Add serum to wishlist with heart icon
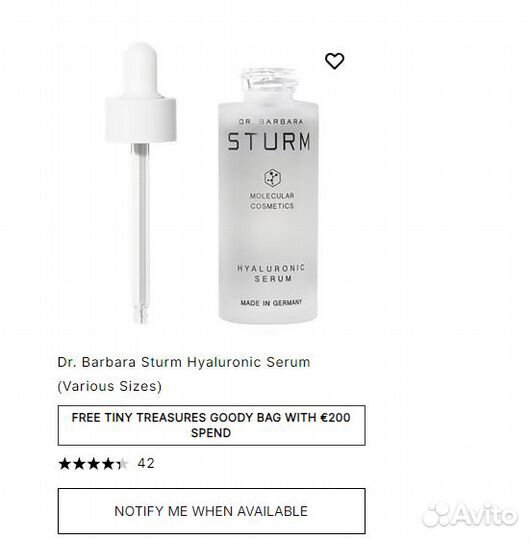The image size is (529, 540). pos(334,61)
